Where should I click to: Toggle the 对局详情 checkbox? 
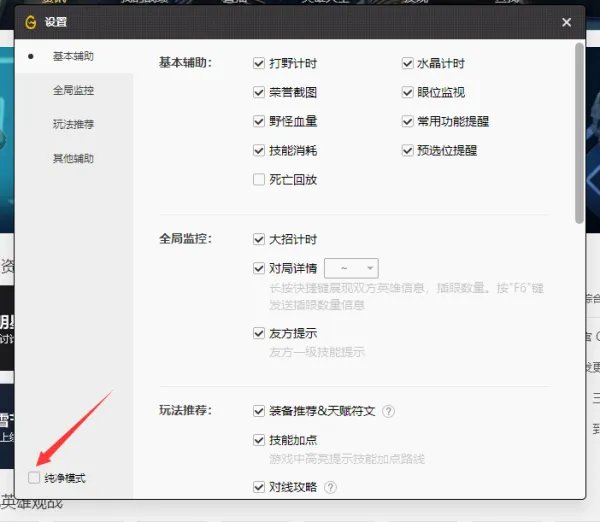pos(259,268)
